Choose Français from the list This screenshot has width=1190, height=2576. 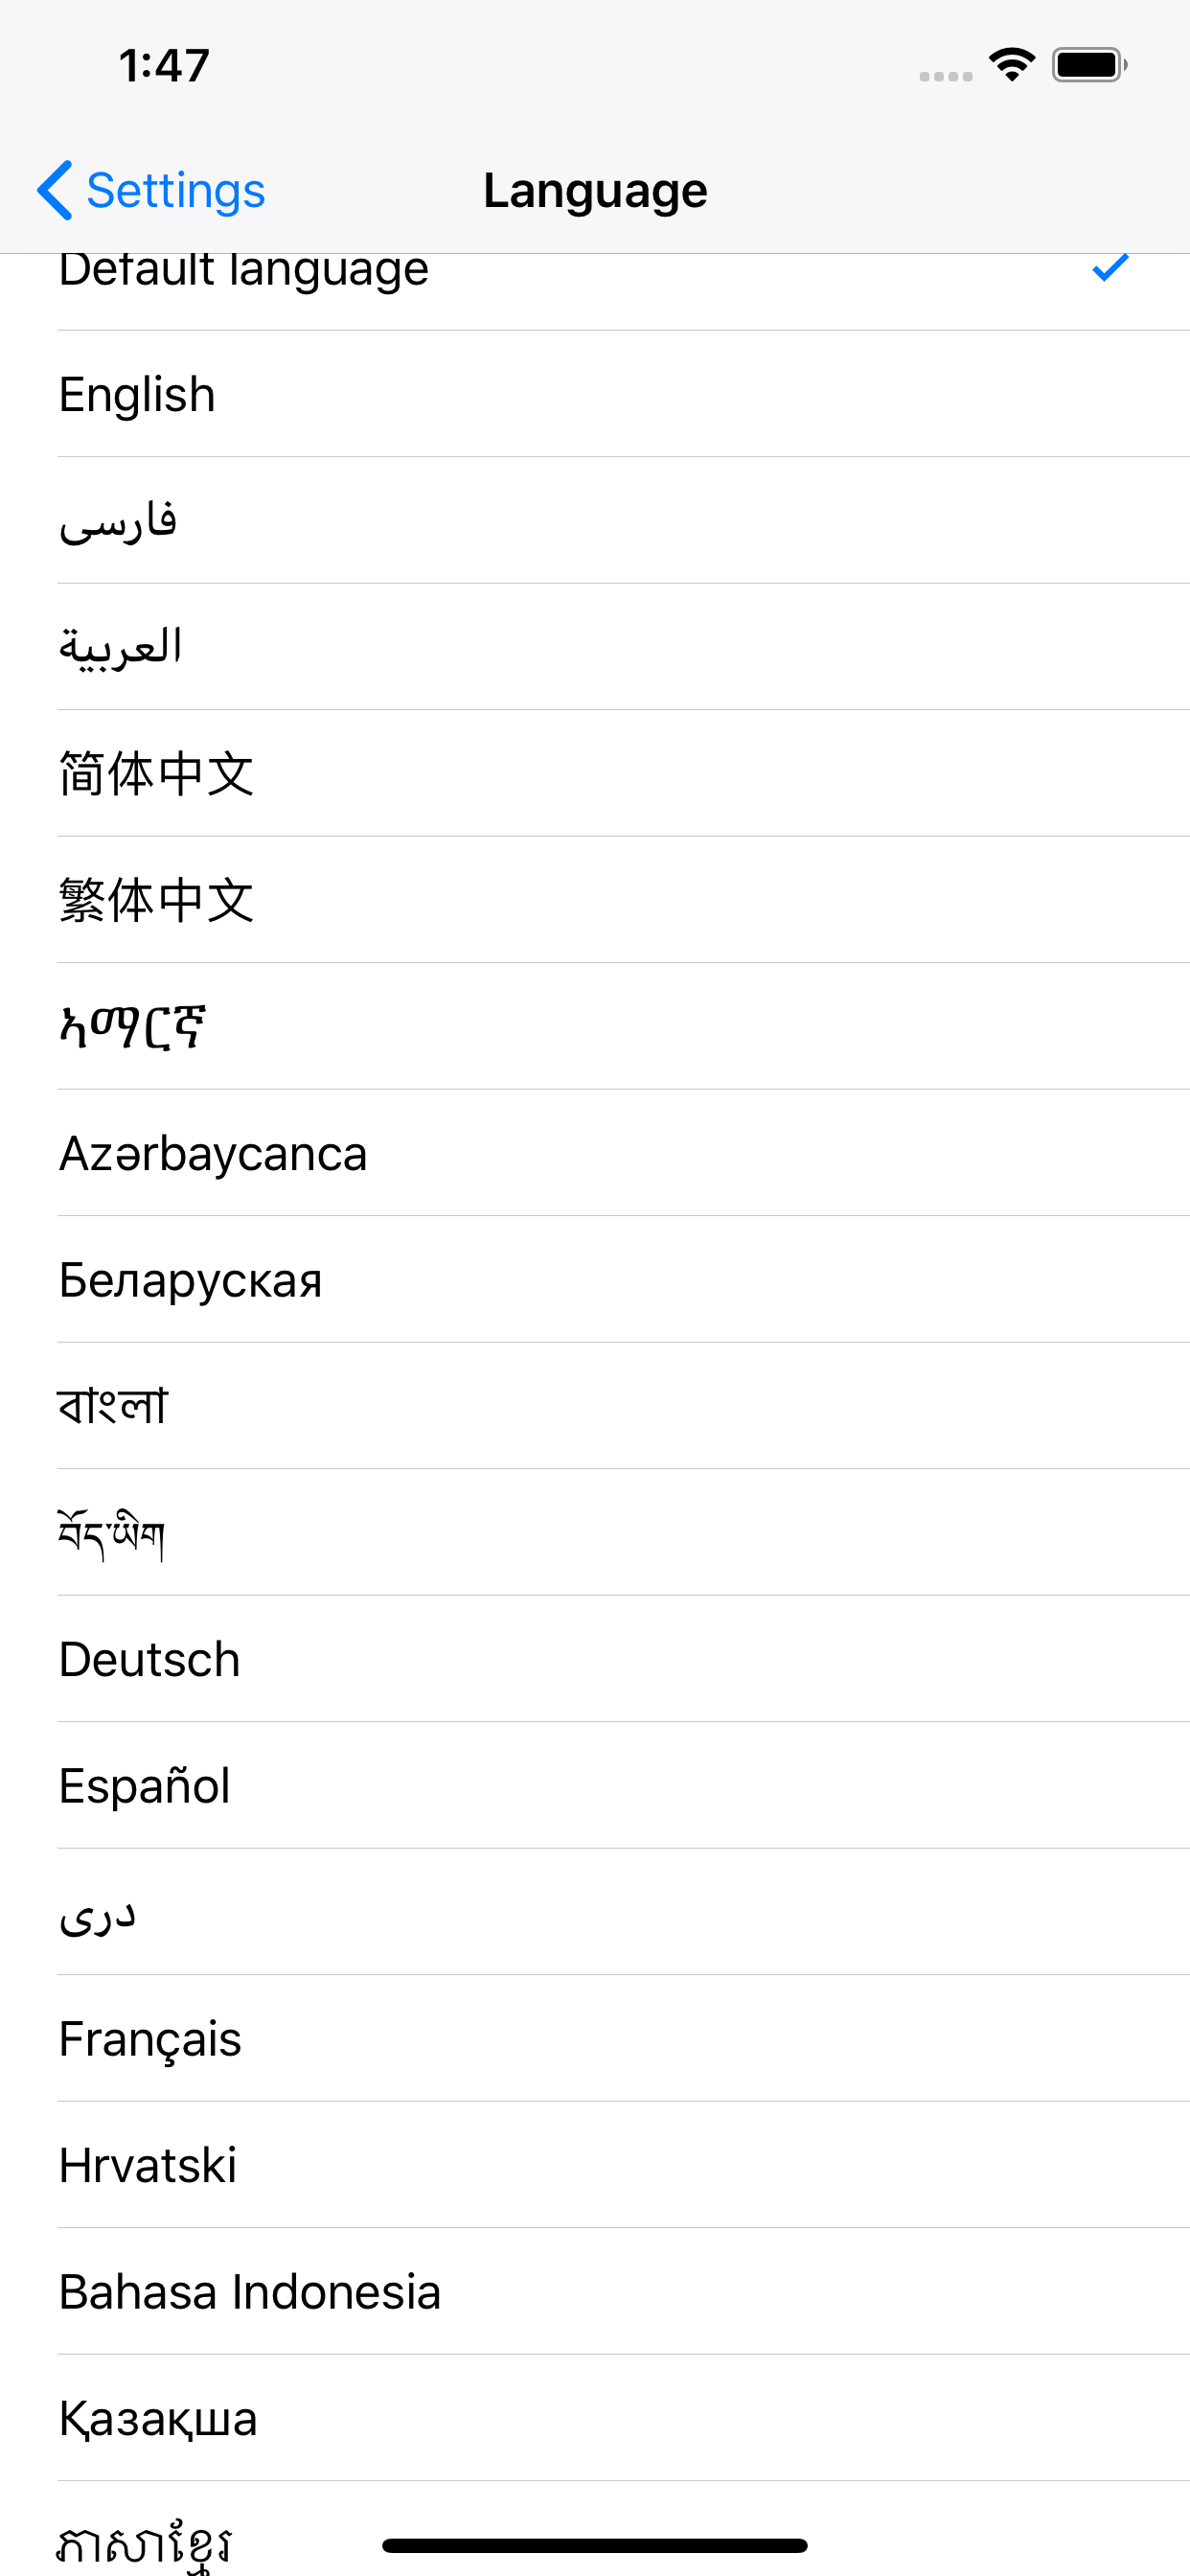[x=150, y=2039]
